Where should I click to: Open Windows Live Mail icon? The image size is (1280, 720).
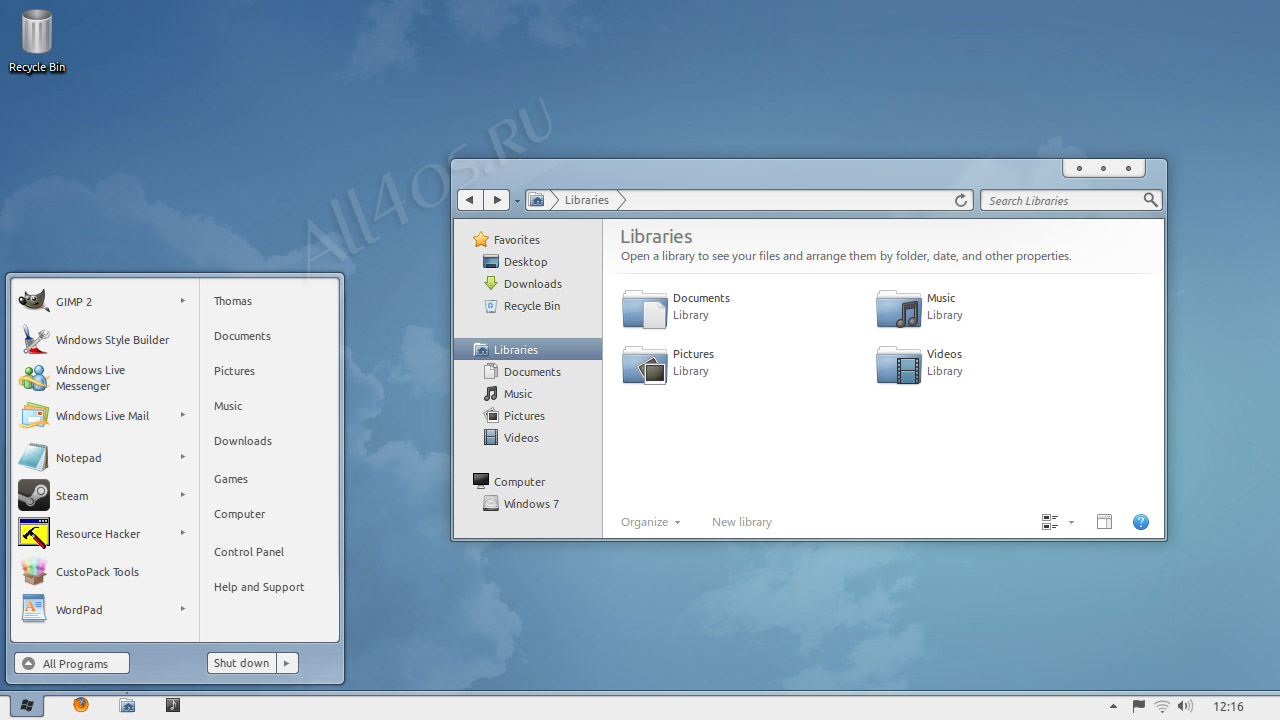[34, 415]
